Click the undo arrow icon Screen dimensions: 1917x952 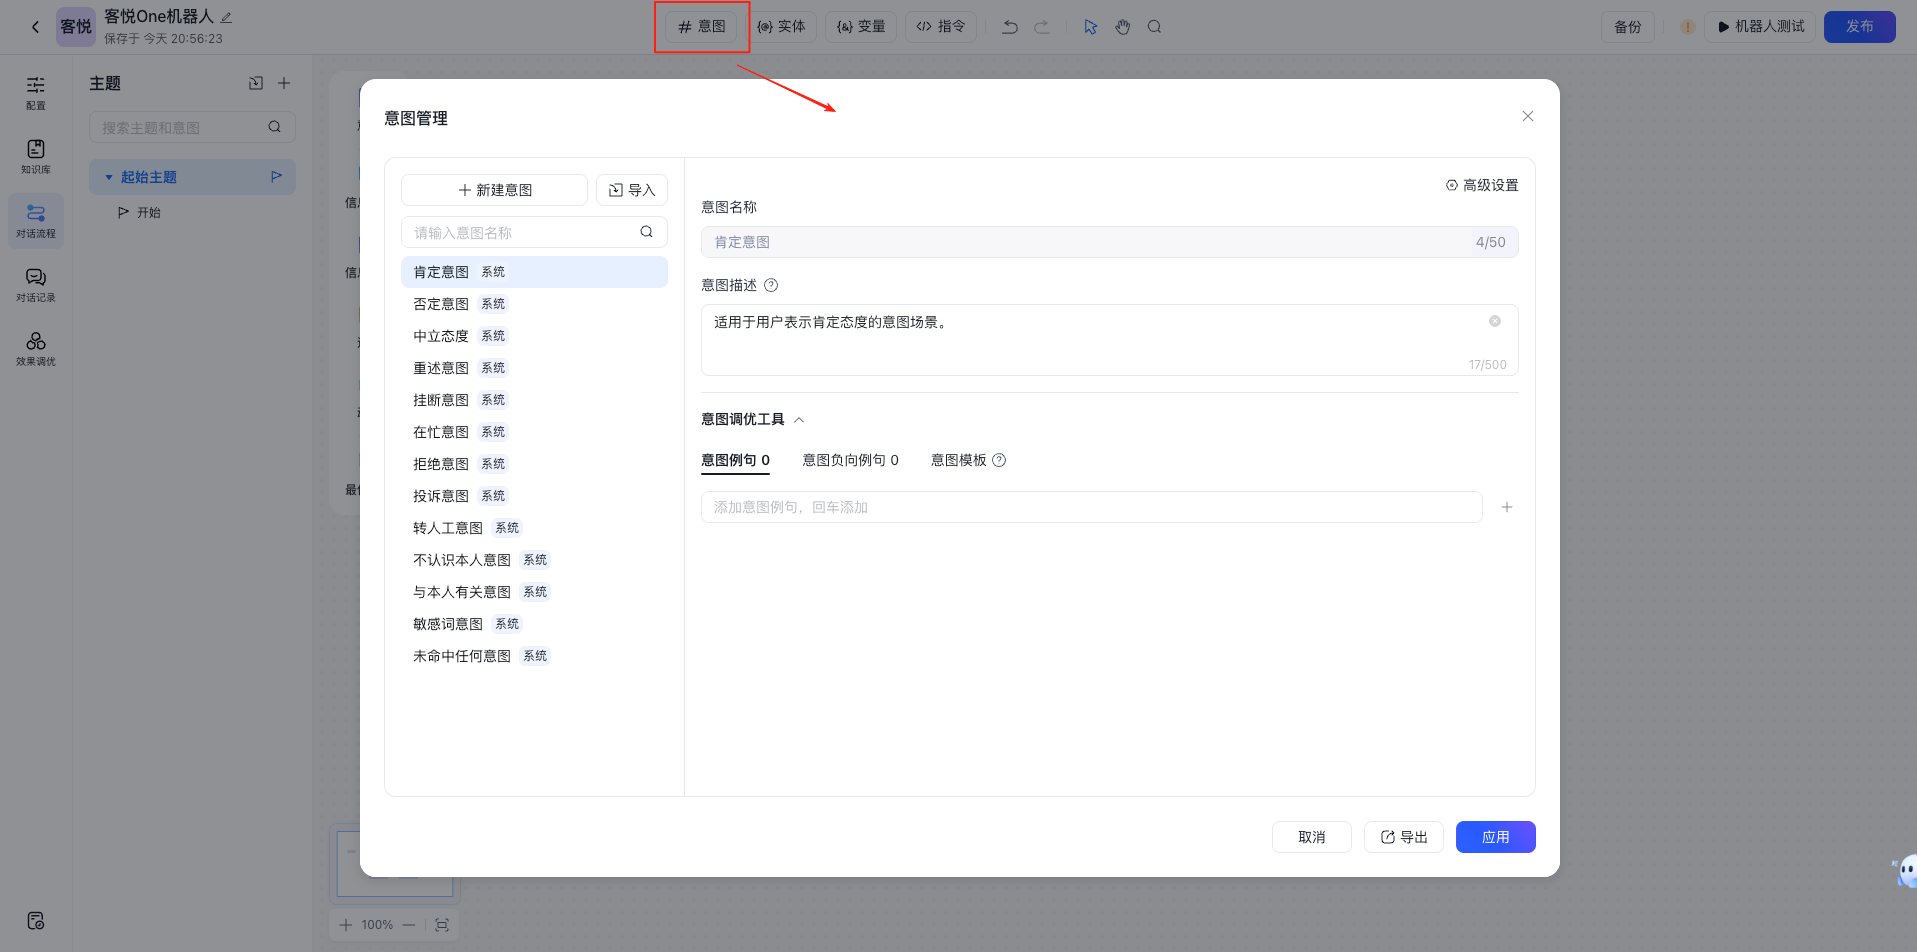1010,27
